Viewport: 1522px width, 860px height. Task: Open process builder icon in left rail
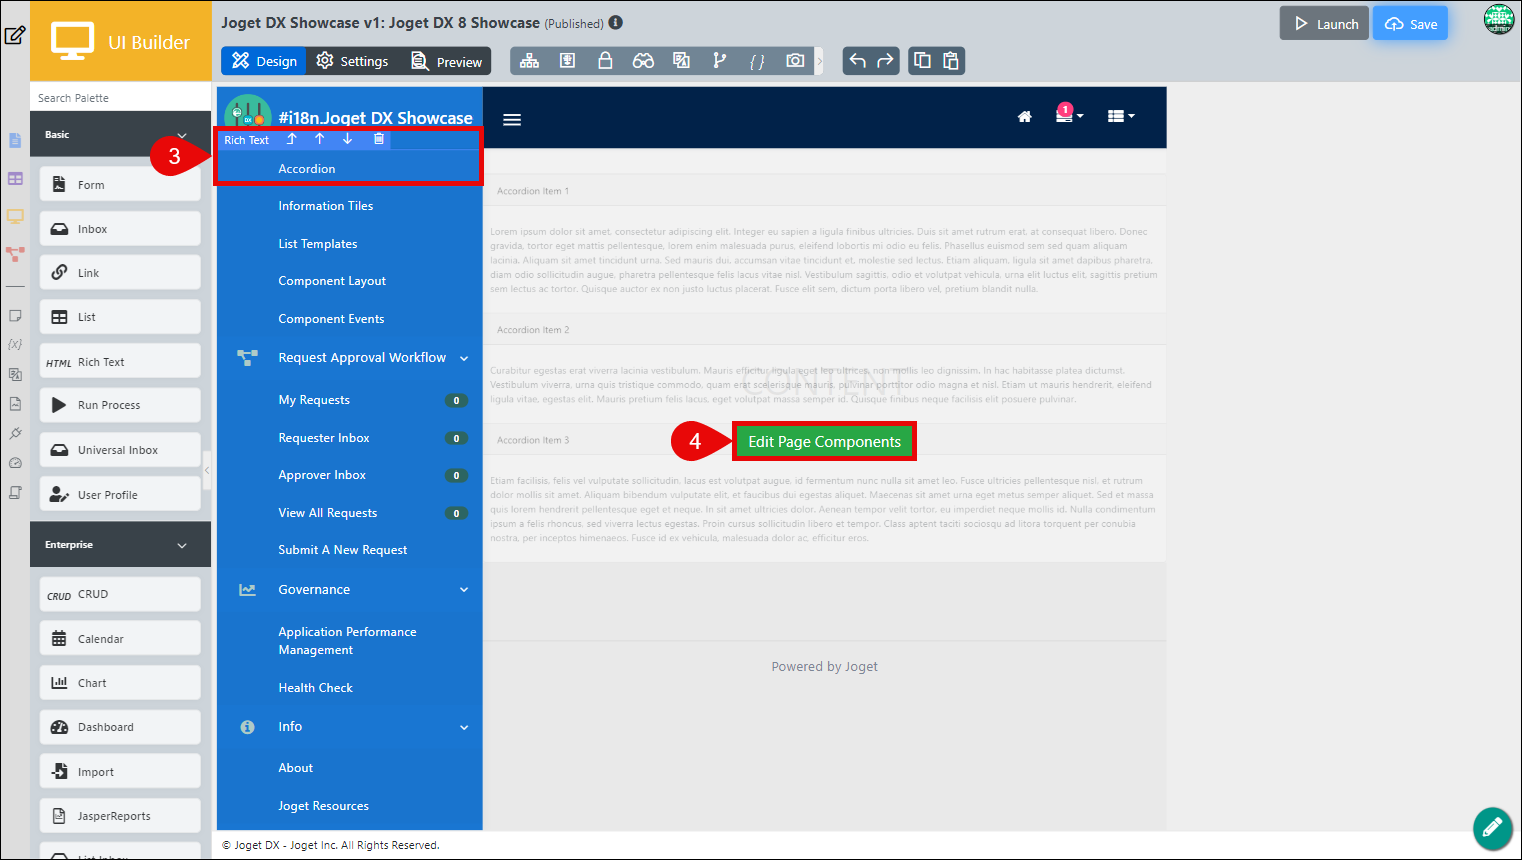pyautogui.click(x=15, y=254)
